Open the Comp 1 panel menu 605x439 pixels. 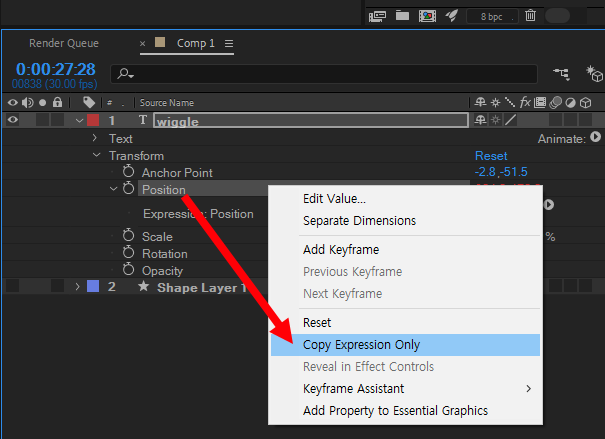[x=229, y=44]
